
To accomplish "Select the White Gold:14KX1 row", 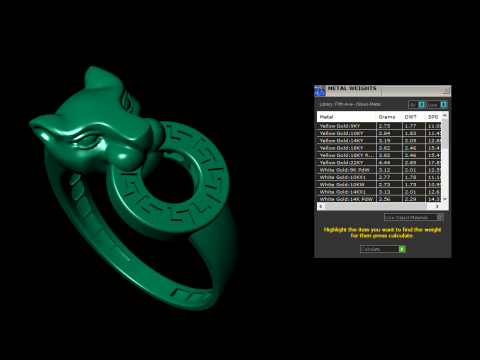I will tap(379, 192).
